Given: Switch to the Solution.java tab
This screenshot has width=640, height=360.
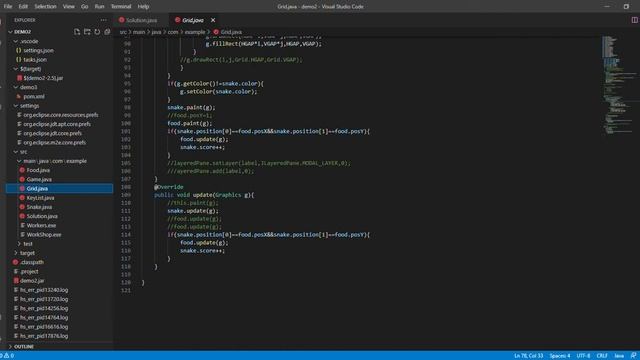Looking at the screenshot, I should point(141,20).
